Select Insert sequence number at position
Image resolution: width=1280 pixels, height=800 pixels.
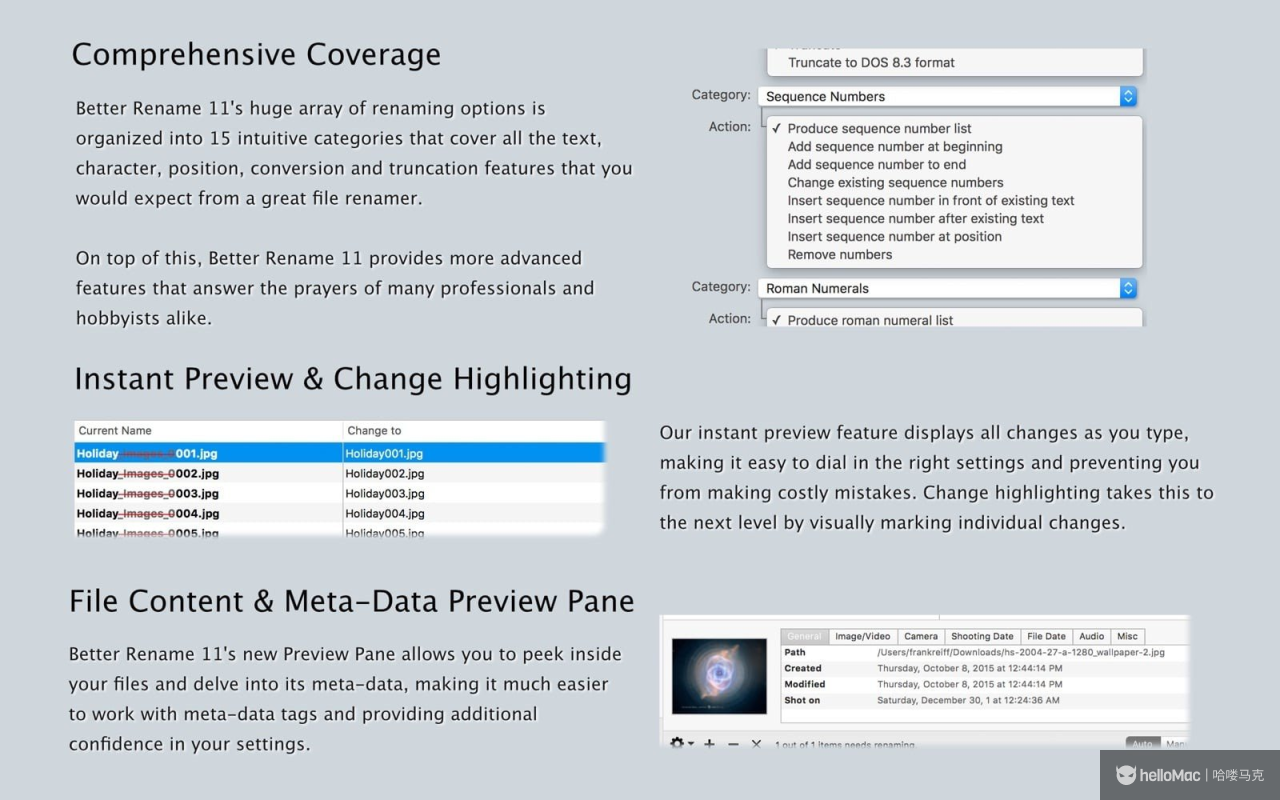pos(895,236)
